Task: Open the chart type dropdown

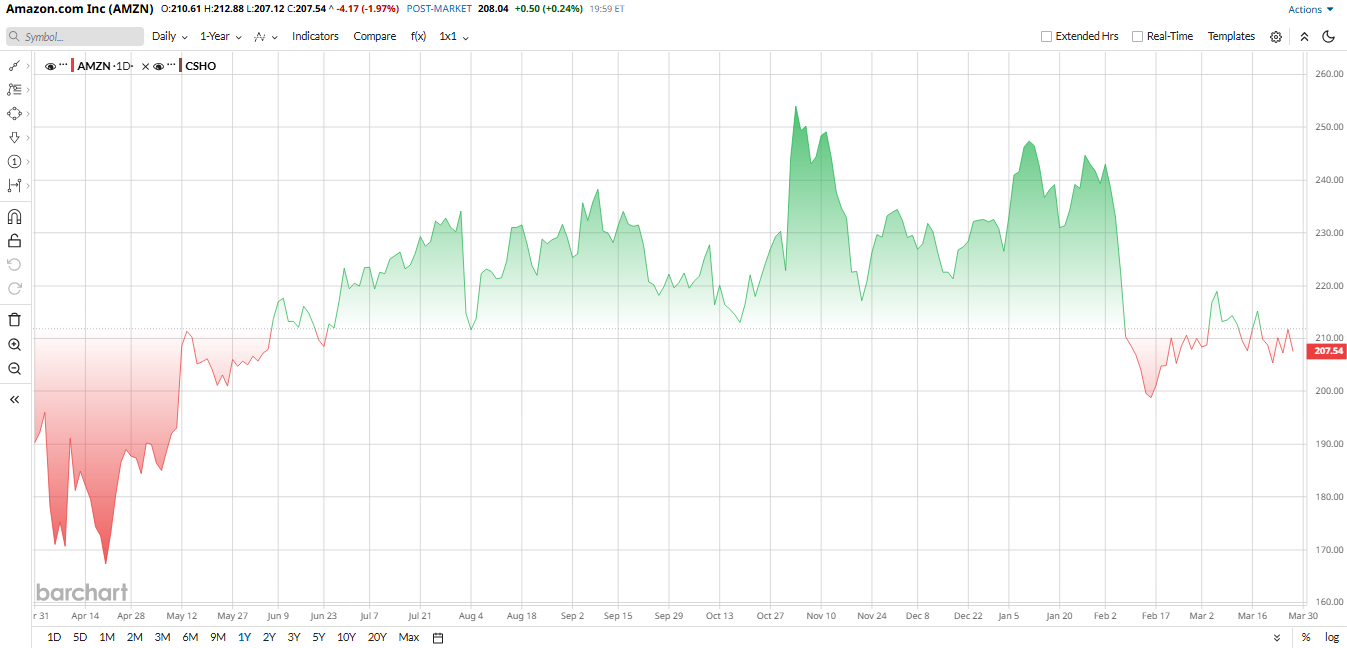Action: [x=265, y=36]
